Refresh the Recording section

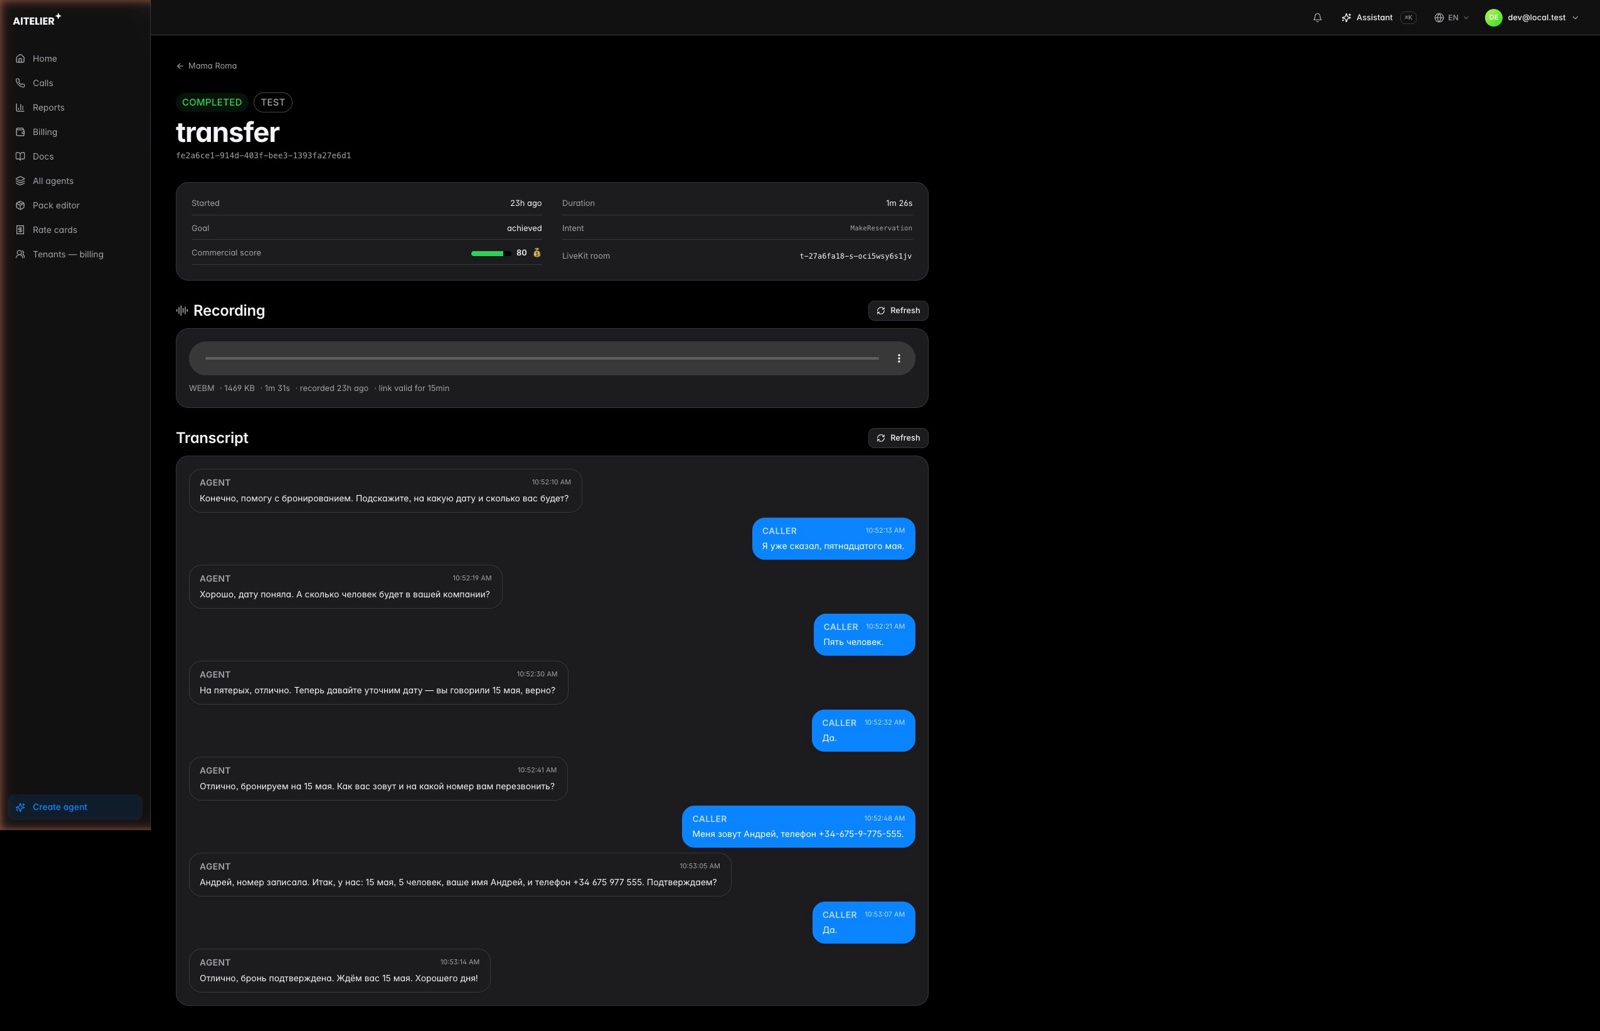(898, 311)
